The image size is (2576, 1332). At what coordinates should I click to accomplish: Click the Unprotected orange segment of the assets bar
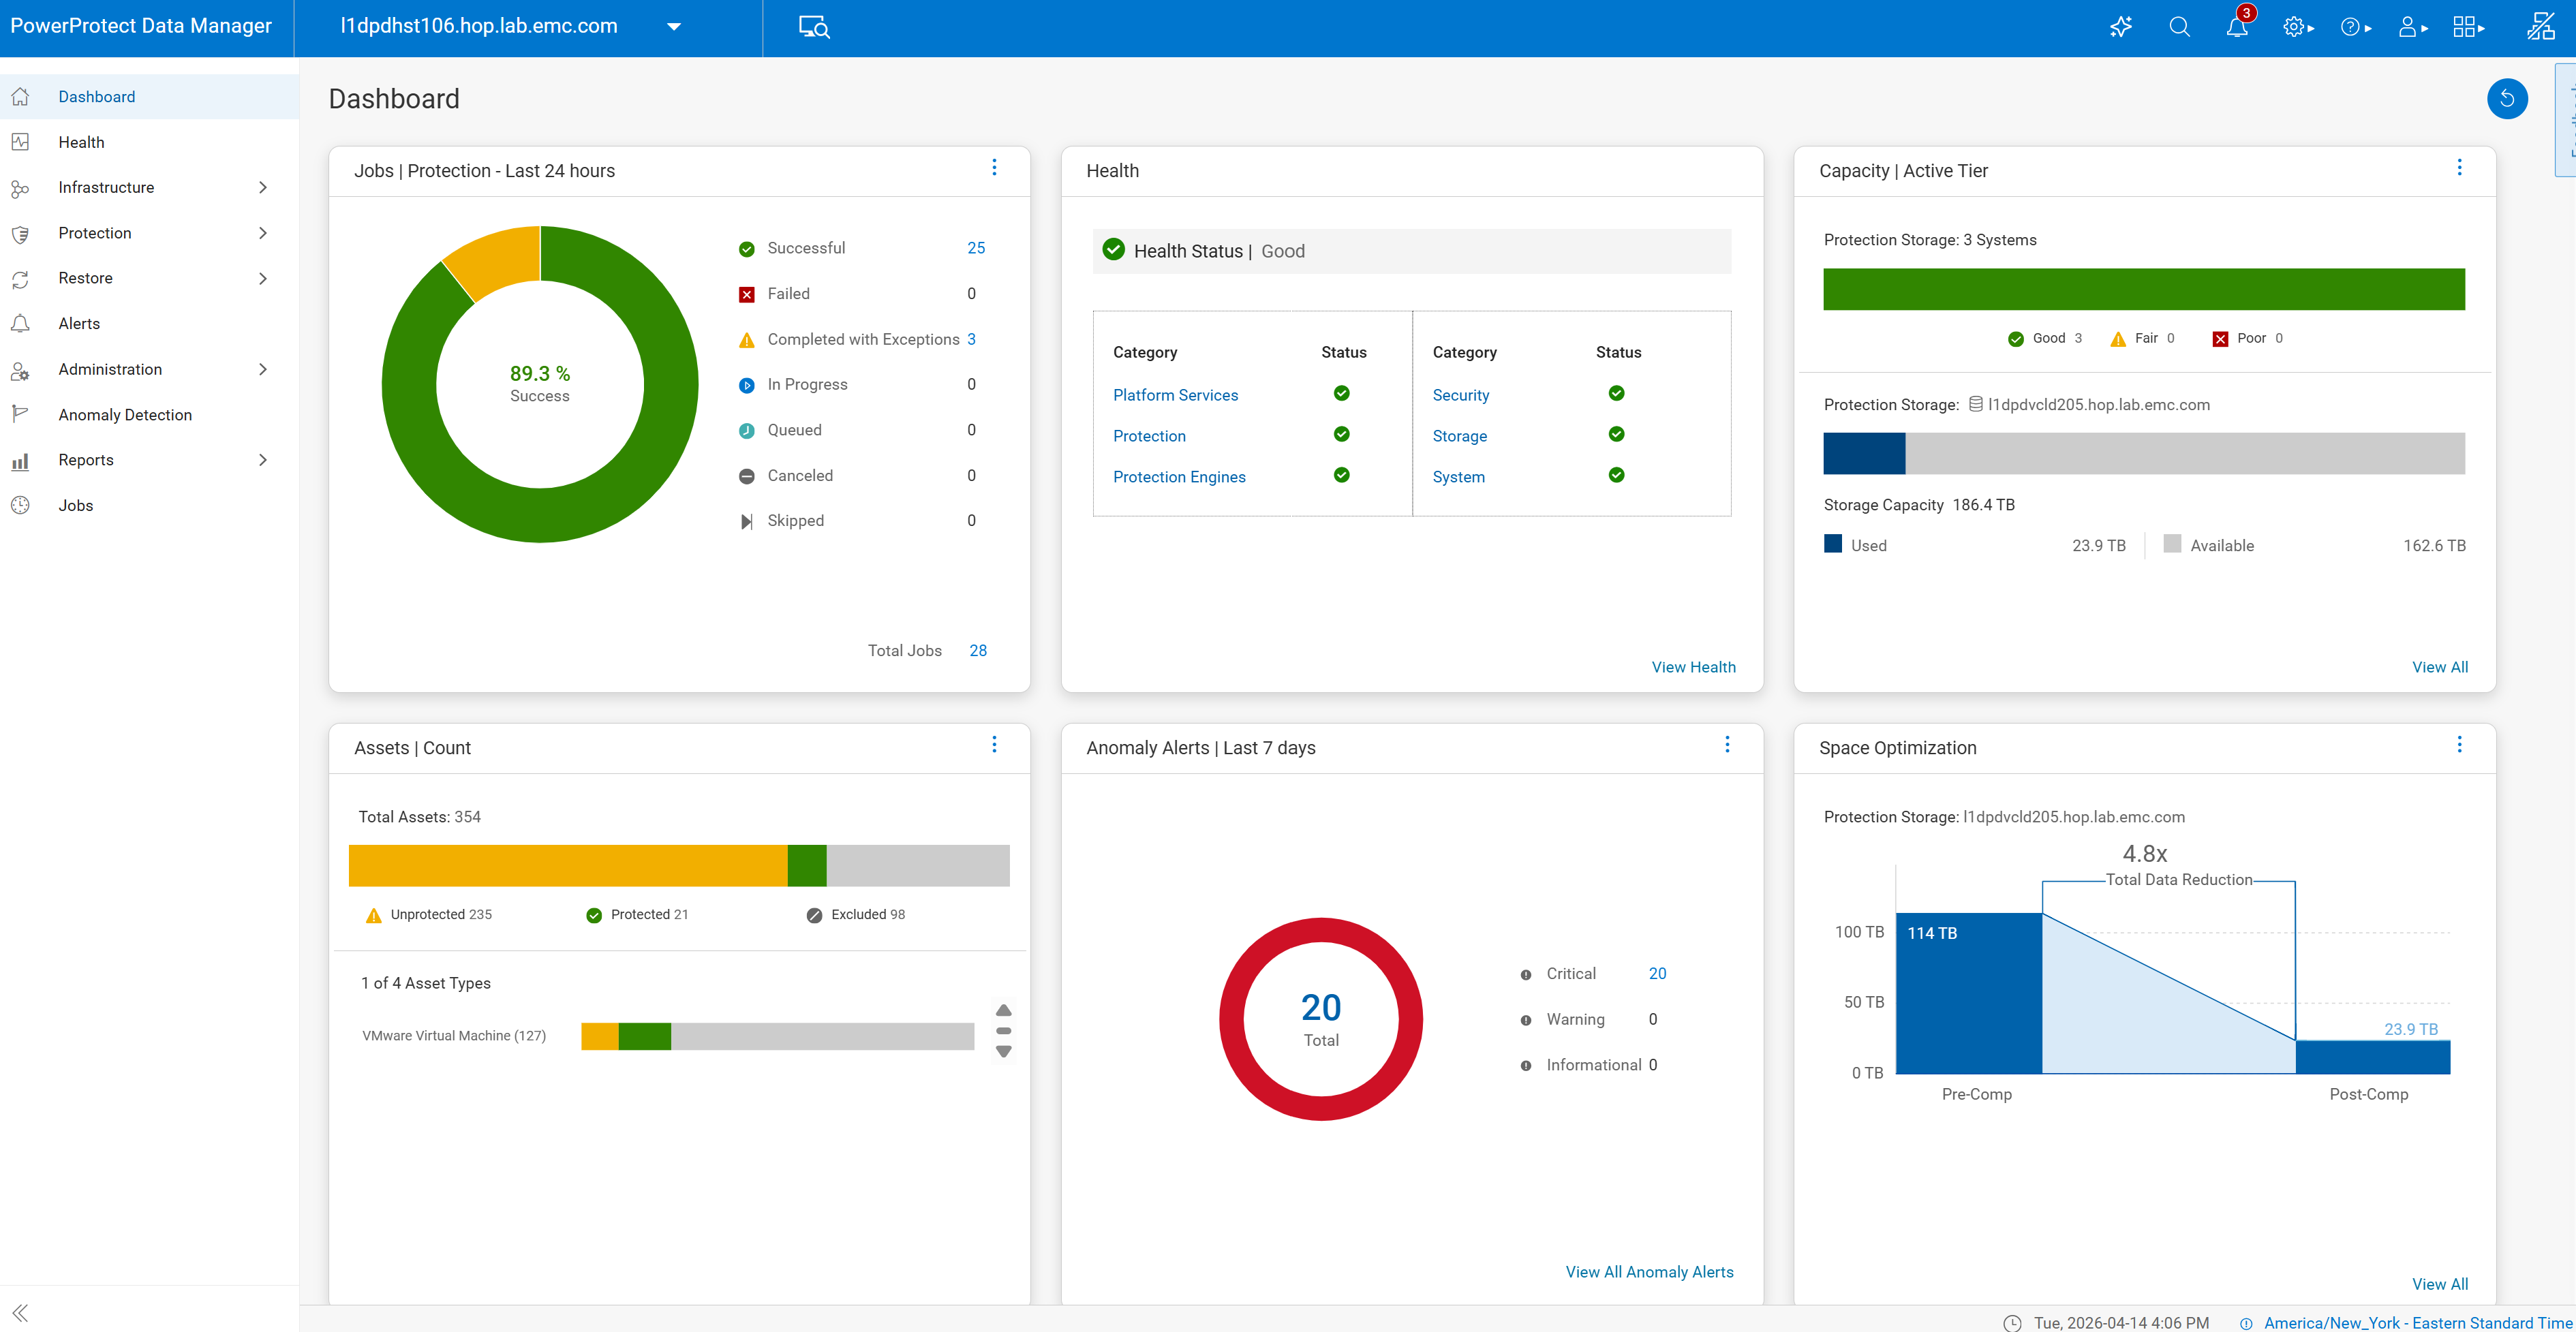(x=567, y=865)
